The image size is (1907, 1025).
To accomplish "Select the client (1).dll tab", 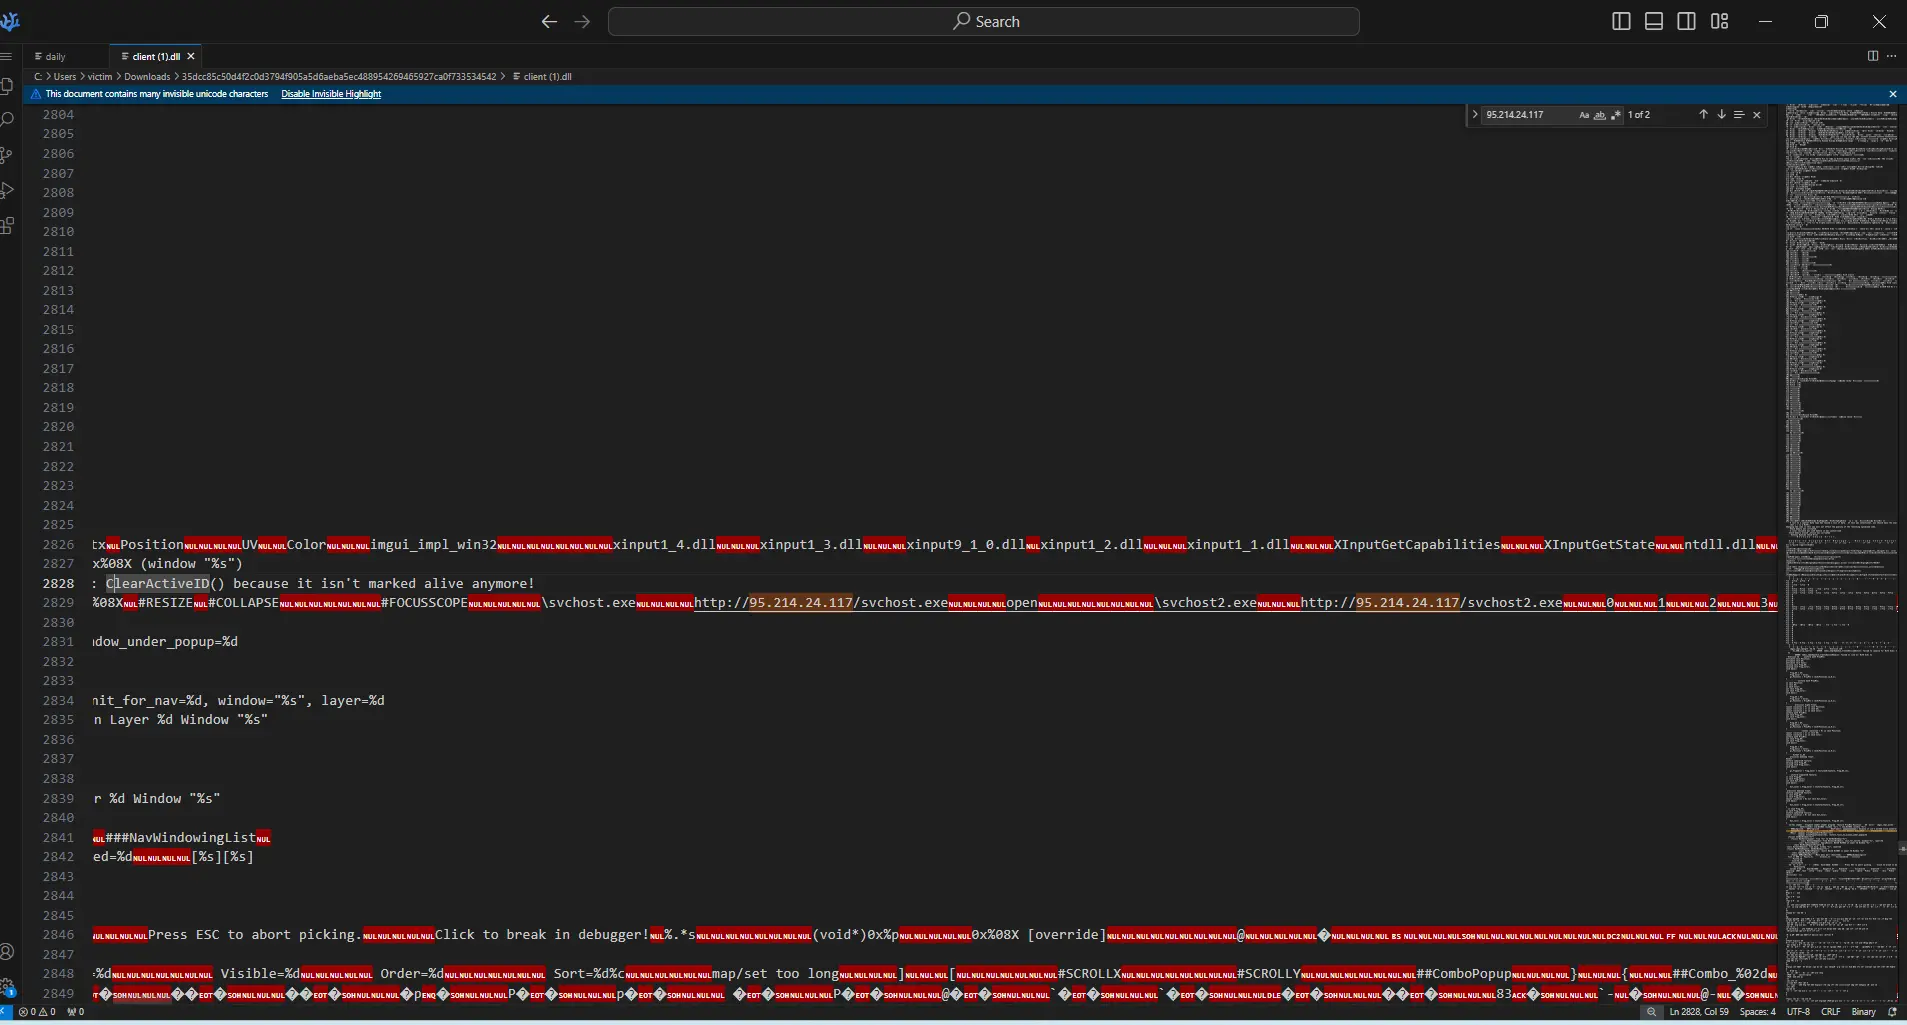I will (x=156, y=57).
